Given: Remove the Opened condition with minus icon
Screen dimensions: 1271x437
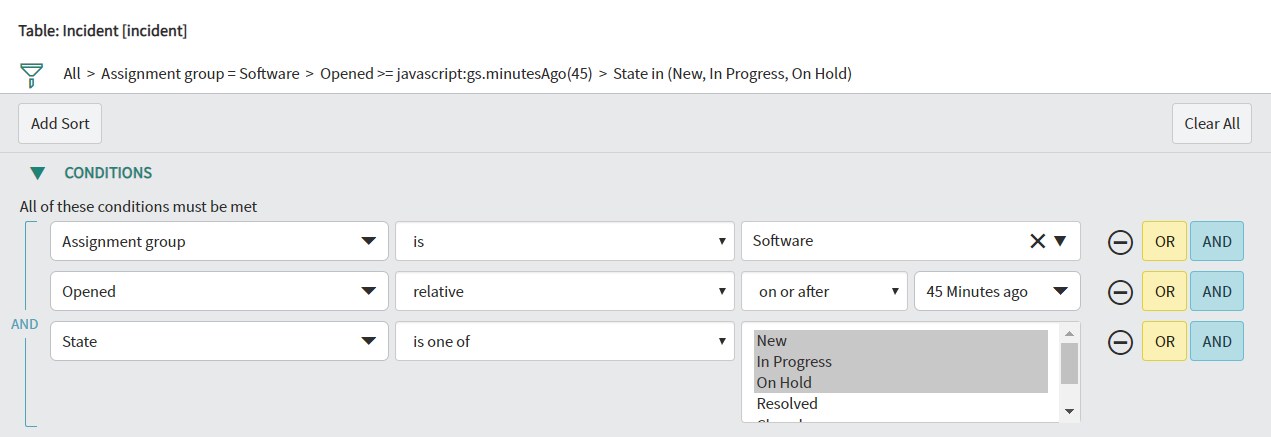Looking at the screenshot, I should (1121, 292).
